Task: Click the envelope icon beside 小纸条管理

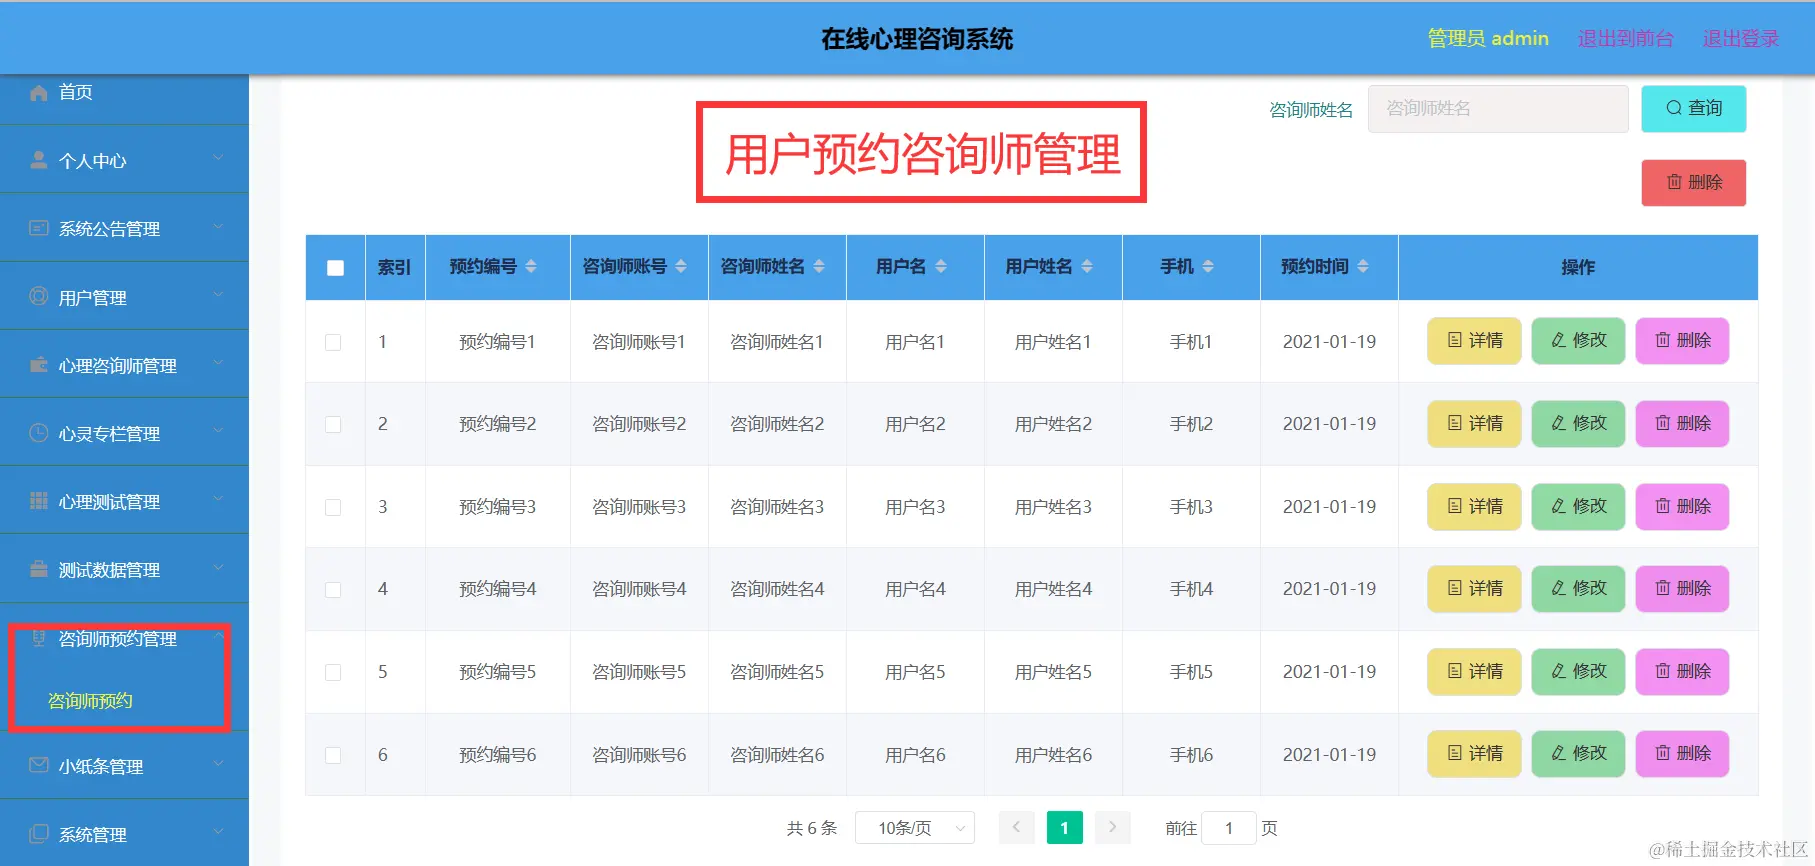Action: point(39,765)
